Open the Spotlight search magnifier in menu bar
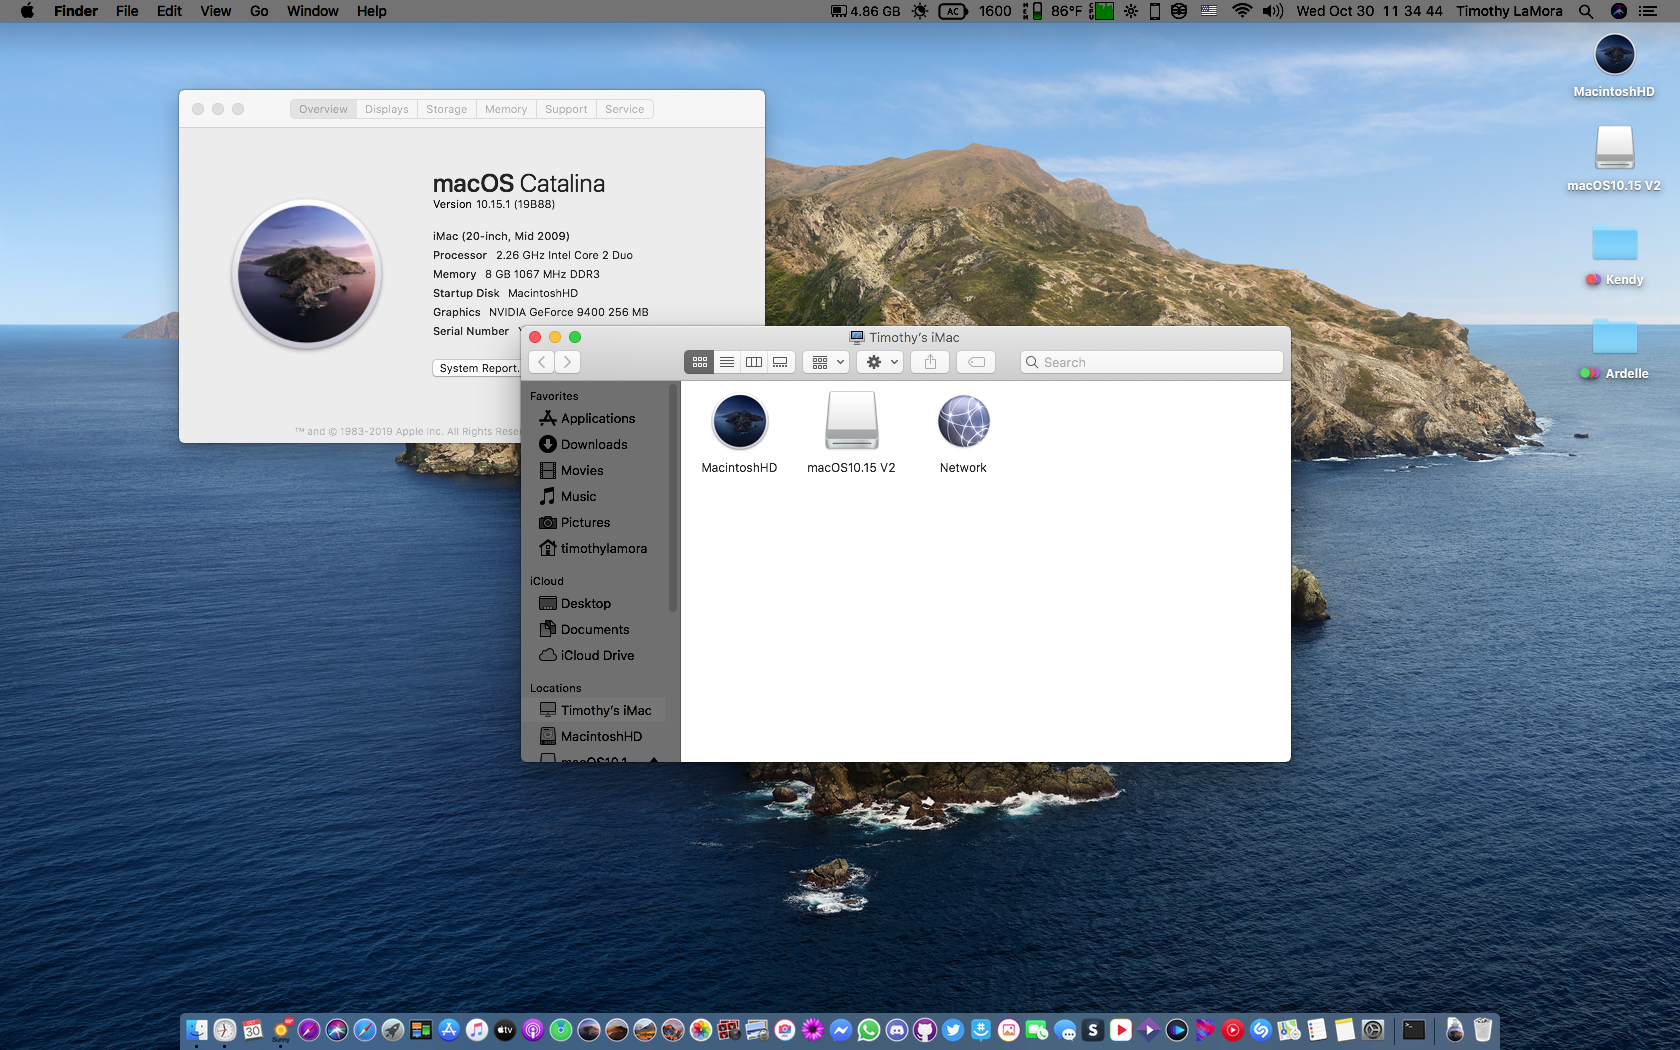 click(1586, 11)
